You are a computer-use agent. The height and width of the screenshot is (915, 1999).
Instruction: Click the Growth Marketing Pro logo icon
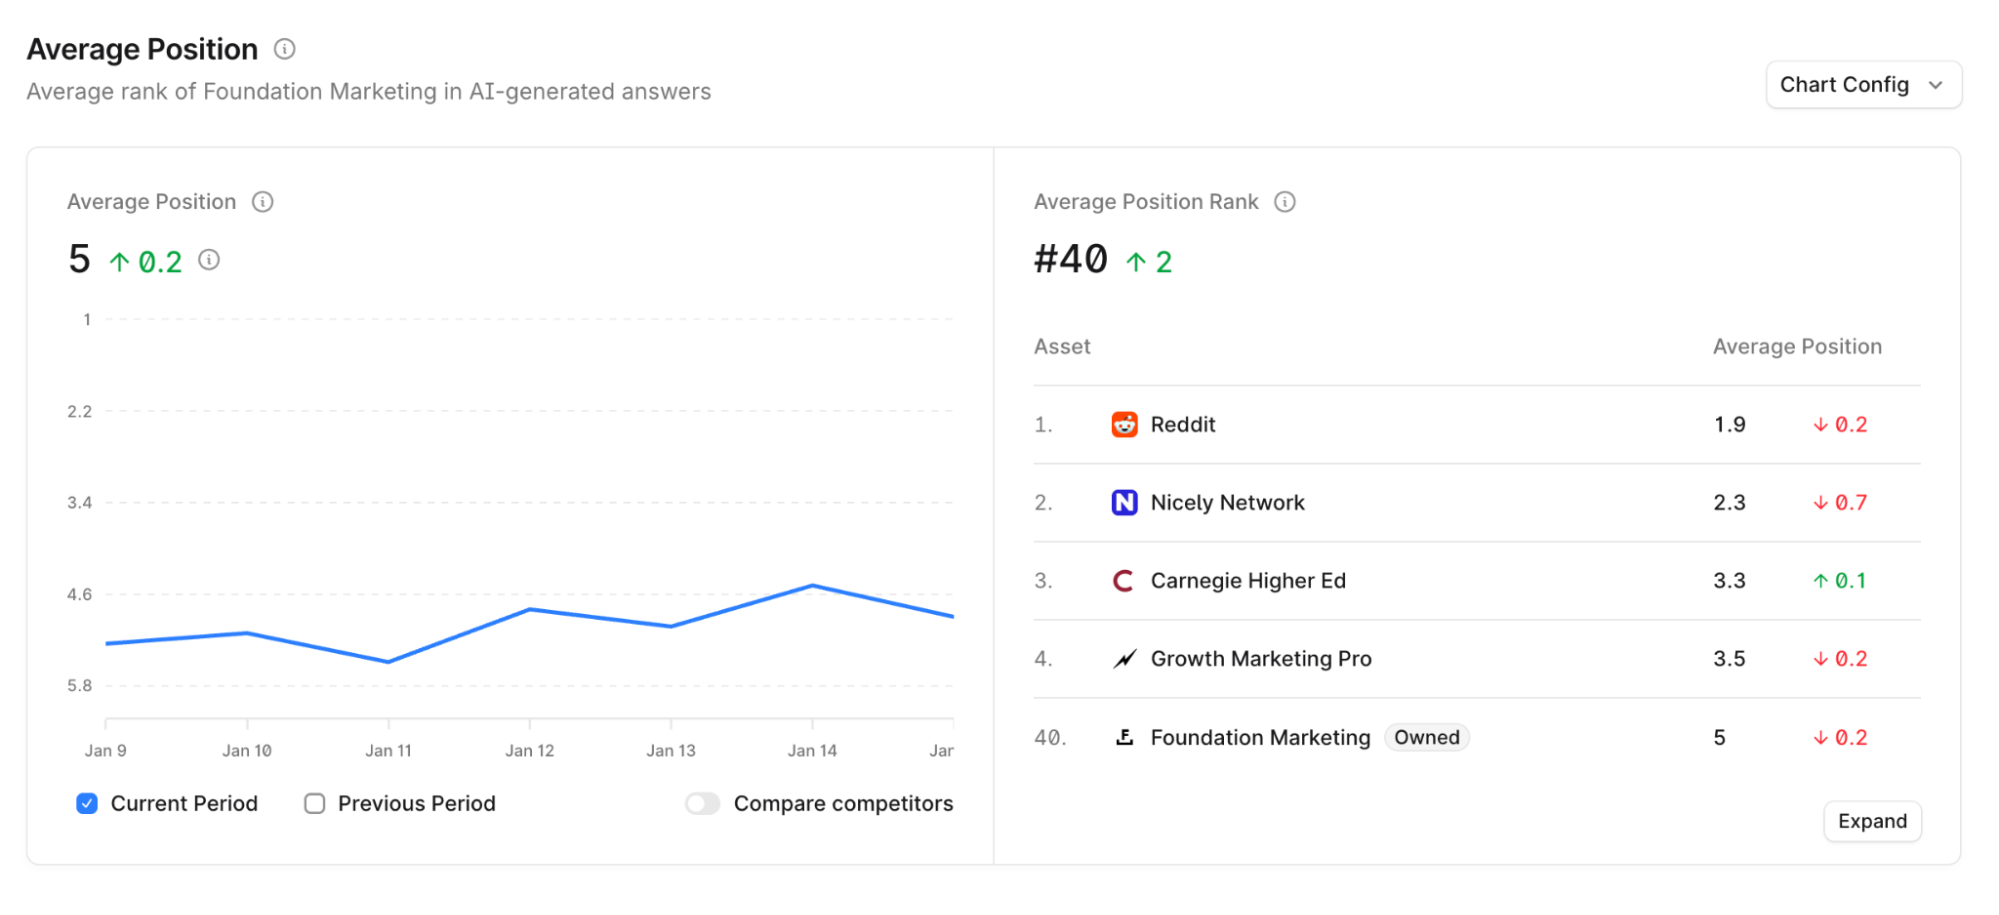coord(1124,659)
